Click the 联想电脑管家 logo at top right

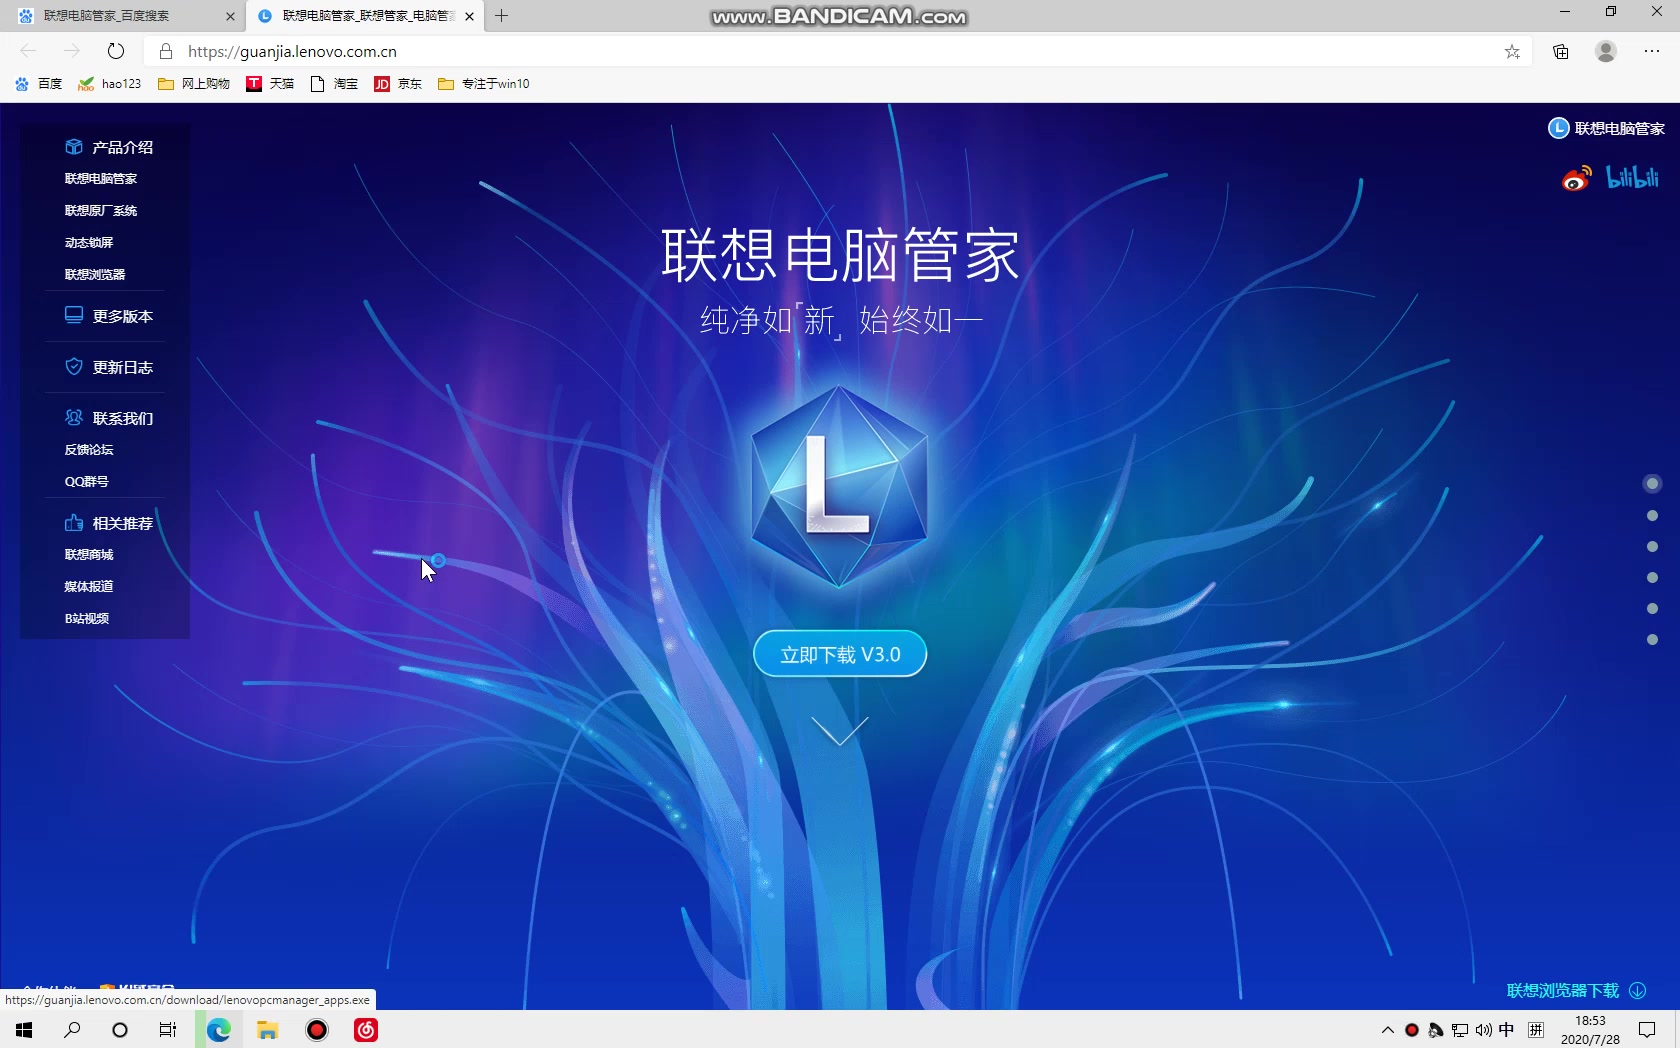click(x=1606, y=128)
